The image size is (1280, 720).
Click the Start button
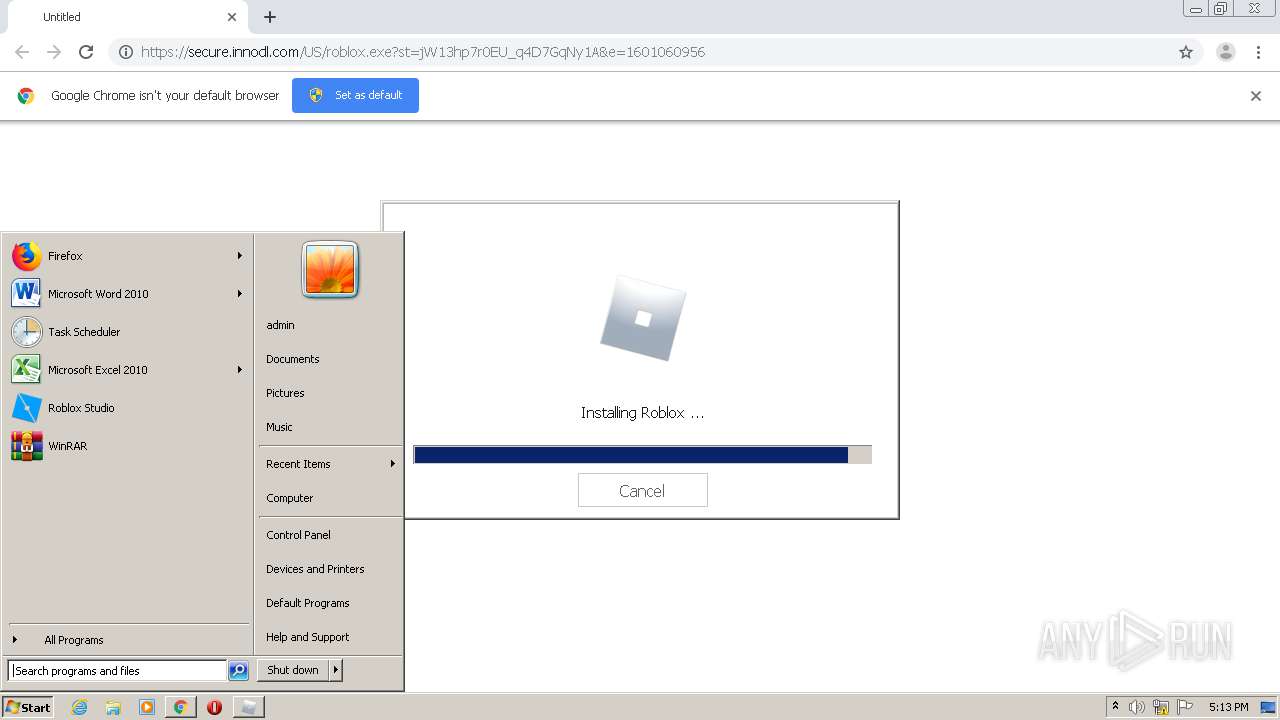coord(28,707)
